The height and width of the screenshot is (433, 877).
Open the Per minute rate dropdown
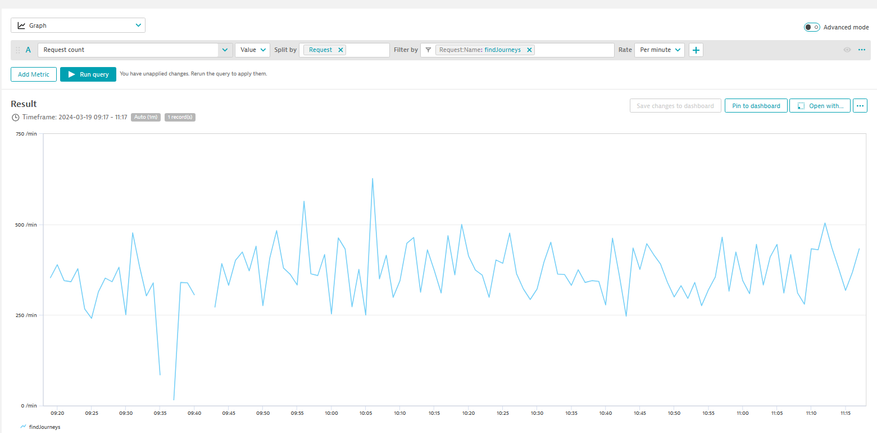[x=660, y=50]
